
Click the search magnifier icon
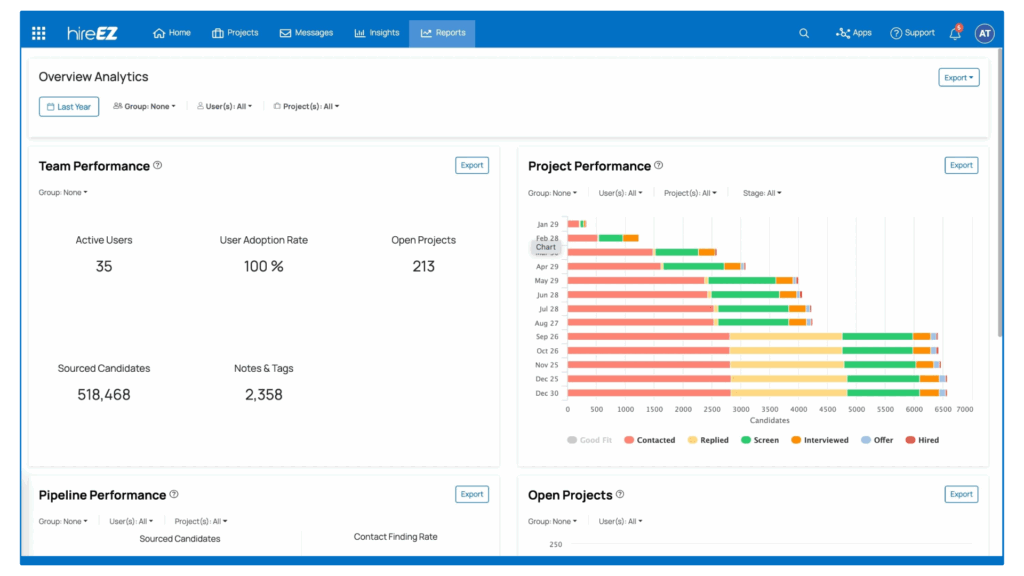(804, 33)
